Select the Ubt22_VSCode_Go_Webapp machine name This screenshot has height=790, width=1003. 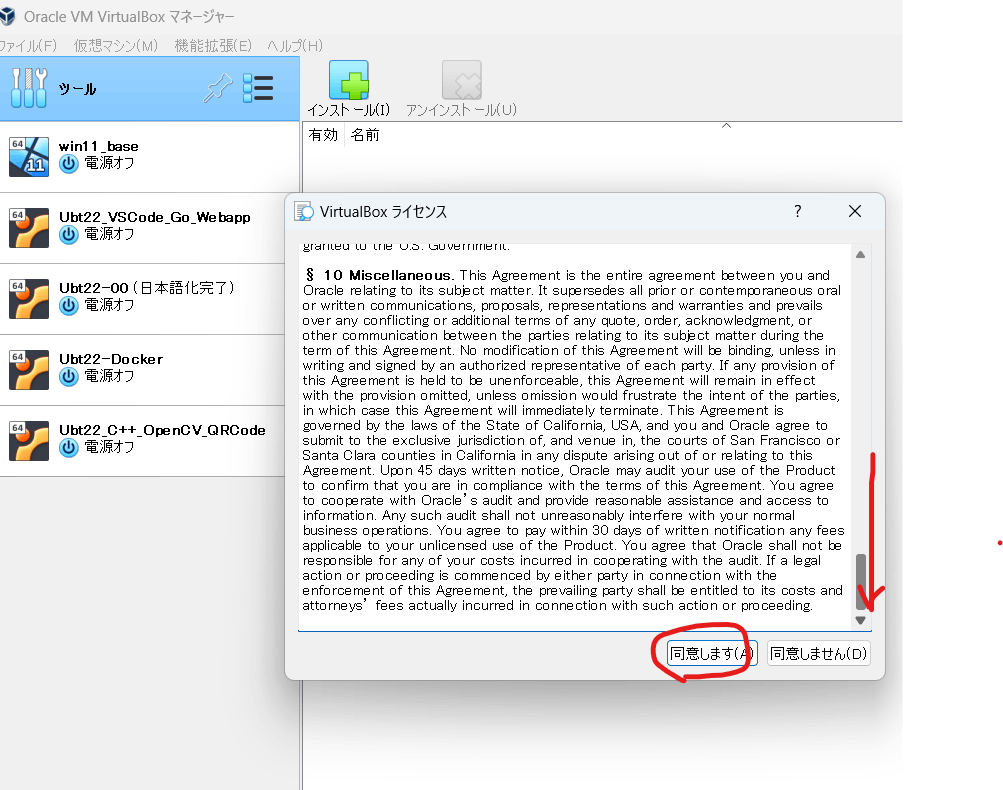click(155, 217)
